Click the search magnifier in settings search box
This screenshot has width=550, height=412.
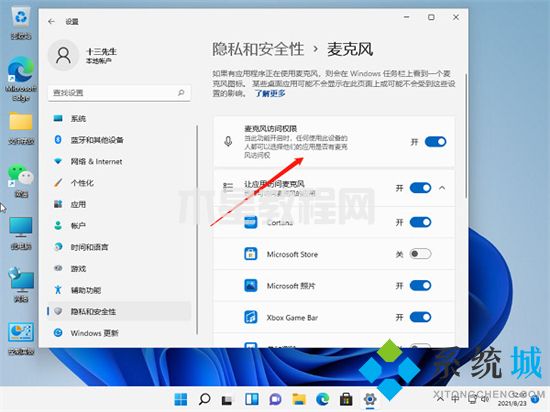[181, 93]
